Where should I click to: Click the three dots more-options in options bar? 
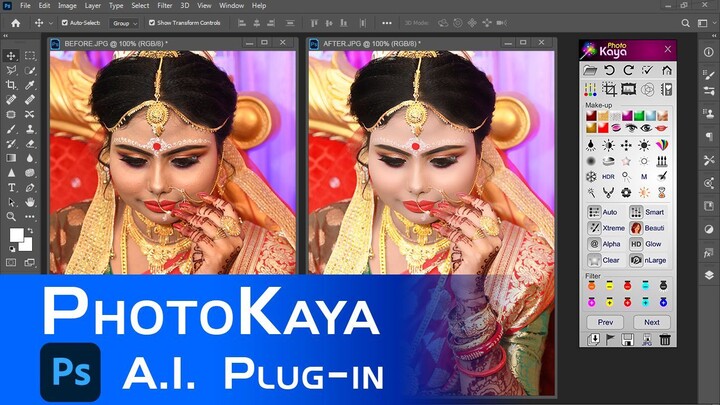(387, 23)
